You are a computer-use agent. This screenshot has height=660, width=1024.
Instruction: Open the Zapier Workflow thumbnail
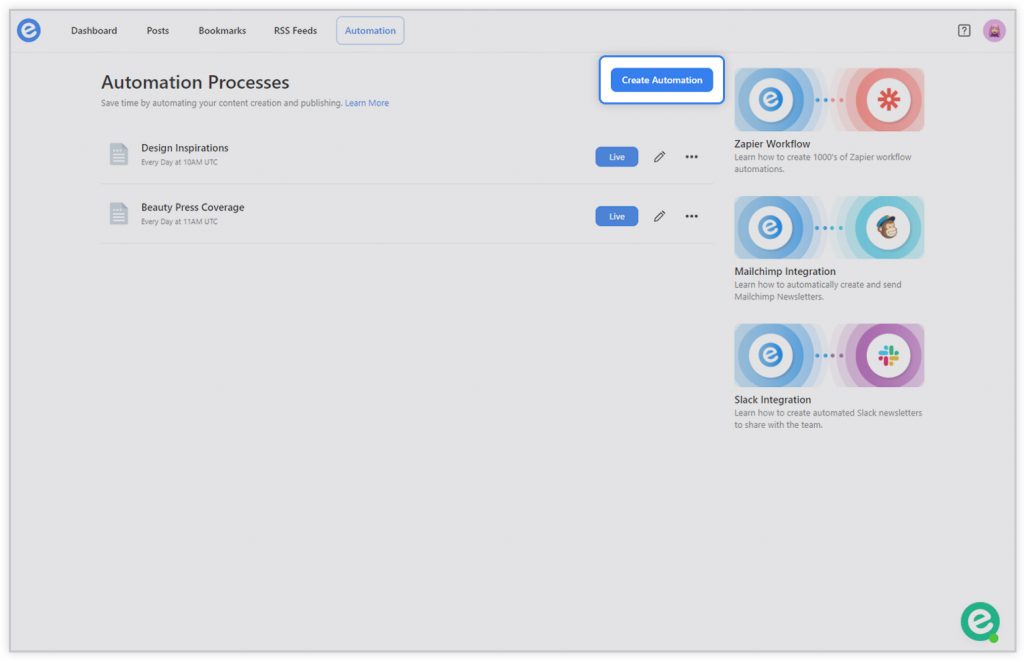point(829,100)
